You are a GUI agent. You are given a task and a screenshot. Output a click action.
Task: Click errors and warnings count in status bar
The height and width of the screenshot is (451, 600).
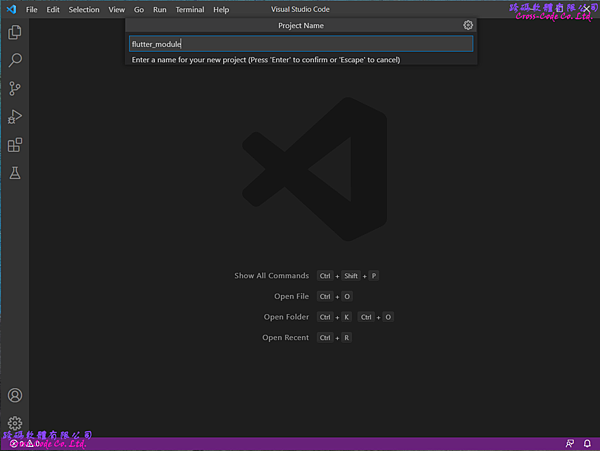[24, 444]
